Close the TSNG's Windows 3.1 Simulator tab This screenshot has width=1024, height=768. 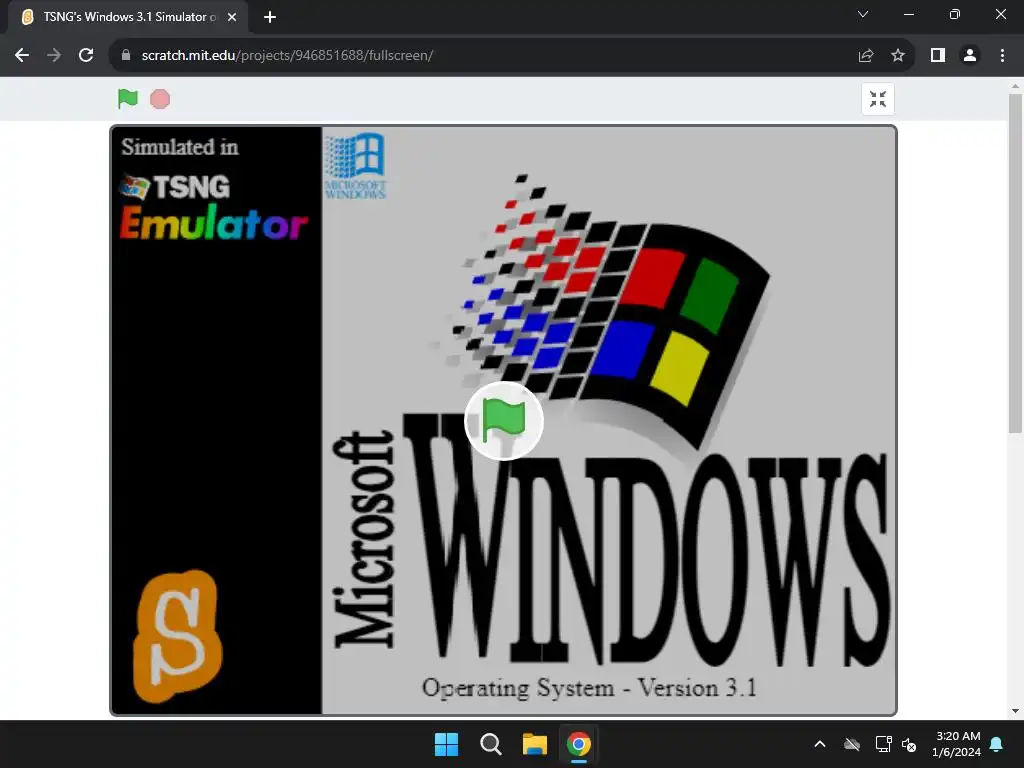coord(232,17)
